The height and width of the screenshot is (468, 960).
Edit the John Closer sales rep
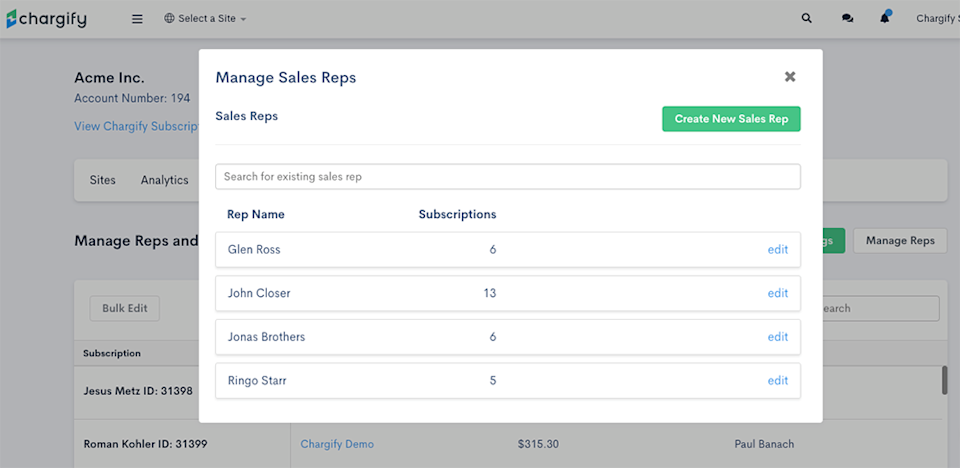coord(777,294)
